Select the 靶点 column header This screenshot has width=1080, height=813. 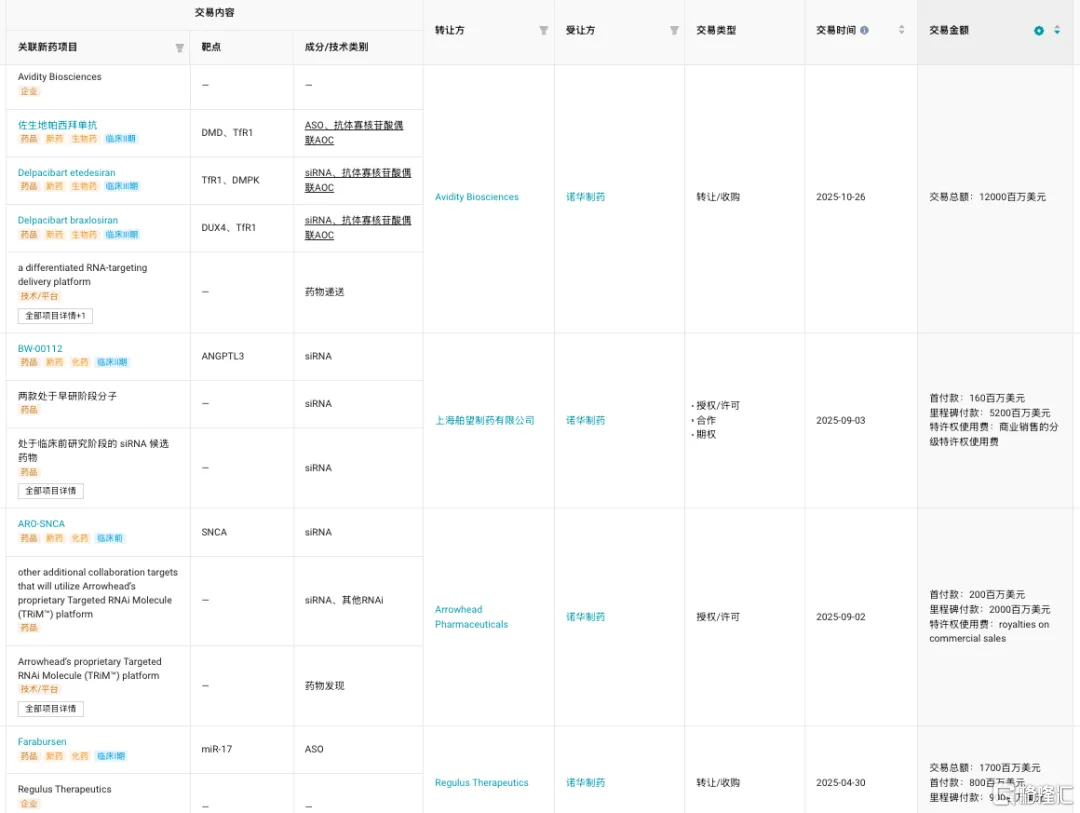[211, 47]
